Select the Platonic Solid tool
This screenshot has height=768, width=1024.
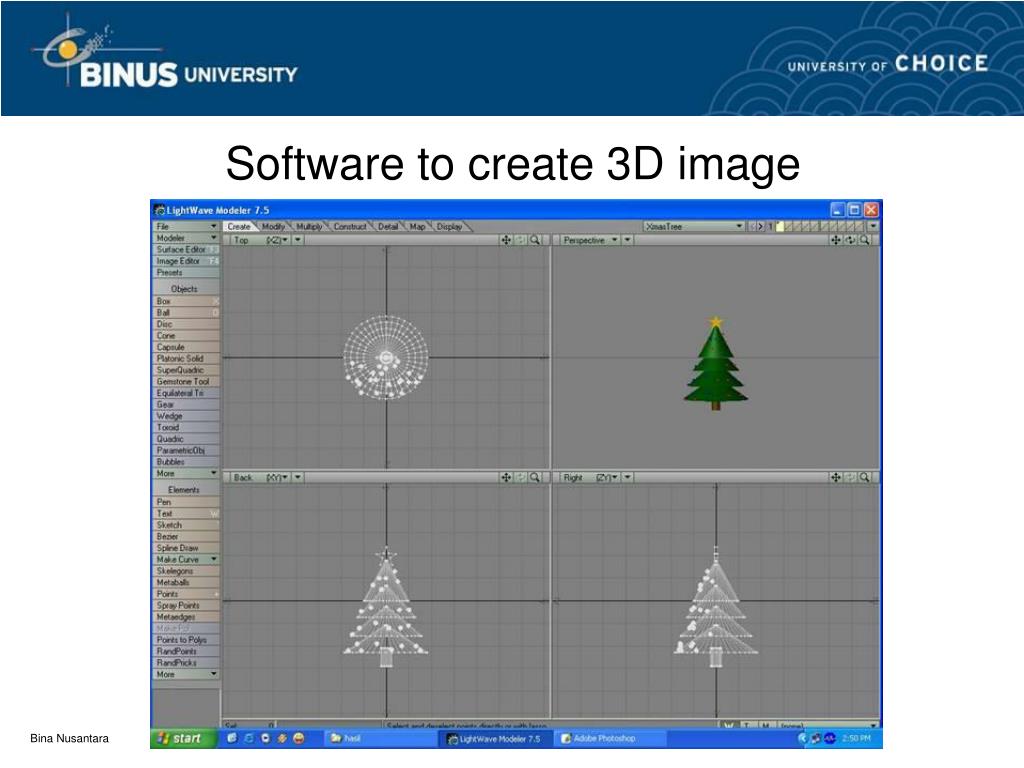click(x=186, y=359)
